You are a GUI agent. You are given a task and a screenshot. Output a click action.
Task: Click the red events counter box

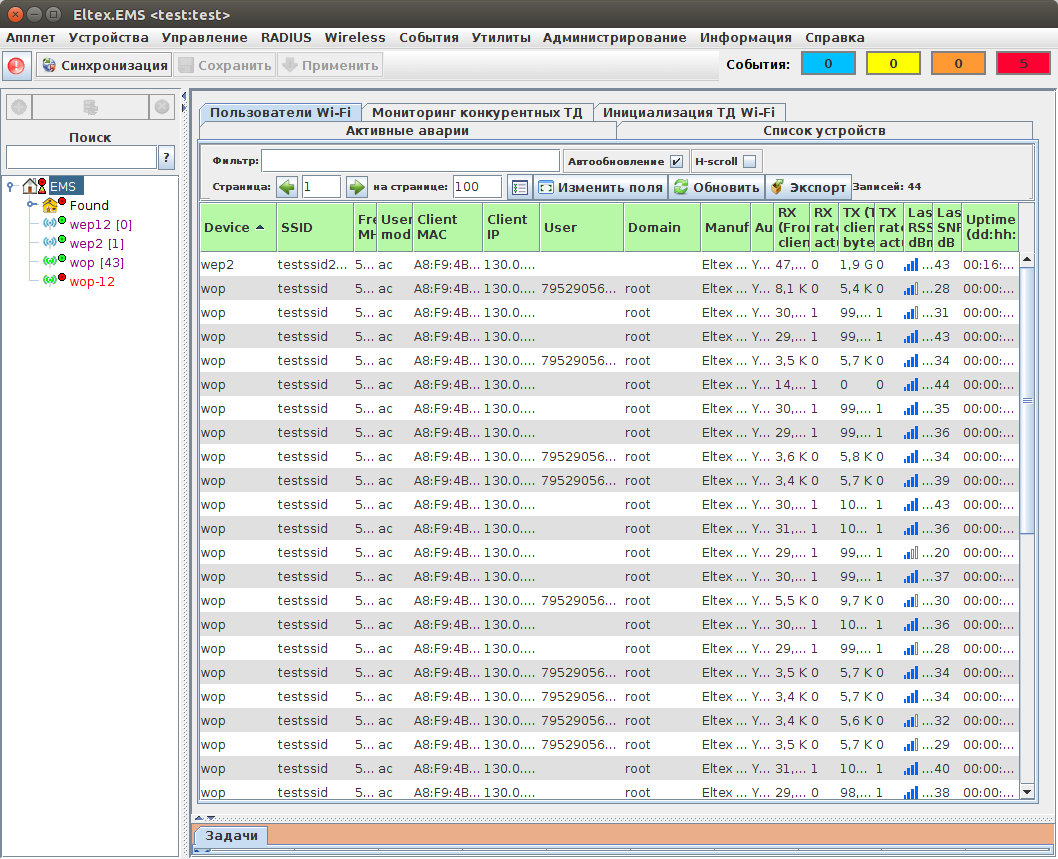1022,64
